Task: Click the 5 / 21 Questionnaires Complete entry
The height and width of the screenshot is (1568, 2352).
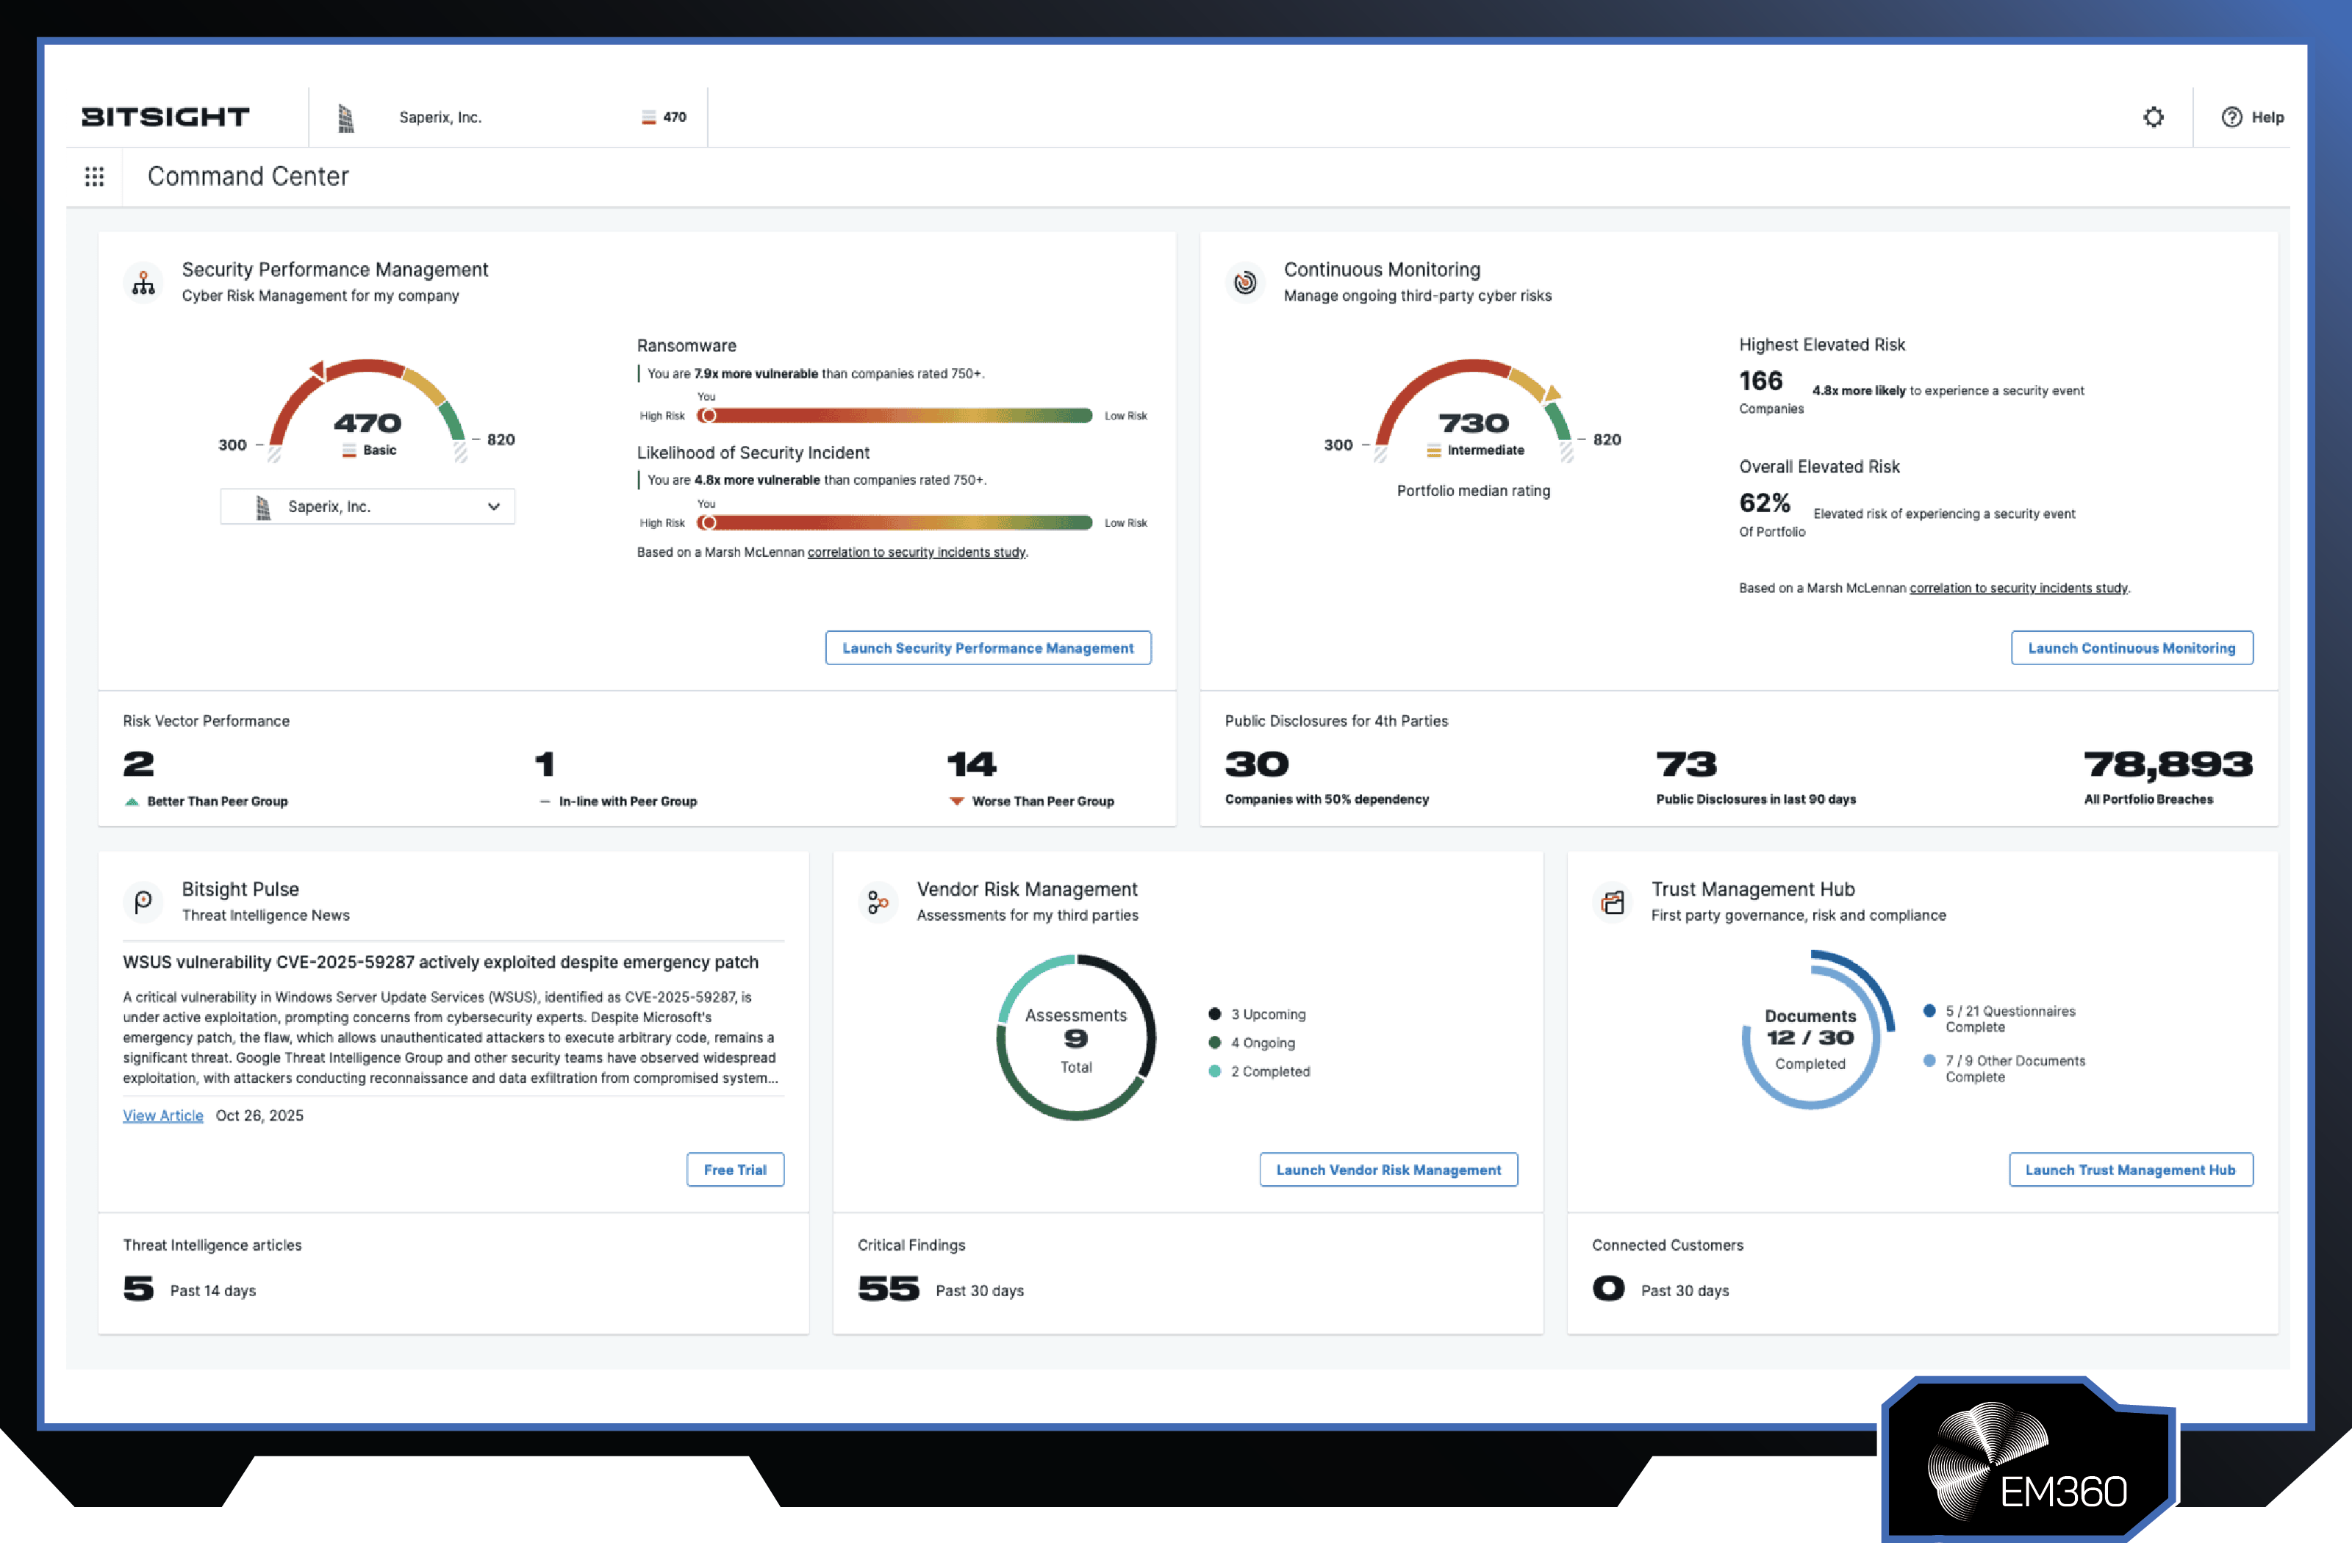Action: click(2000, 1019)
